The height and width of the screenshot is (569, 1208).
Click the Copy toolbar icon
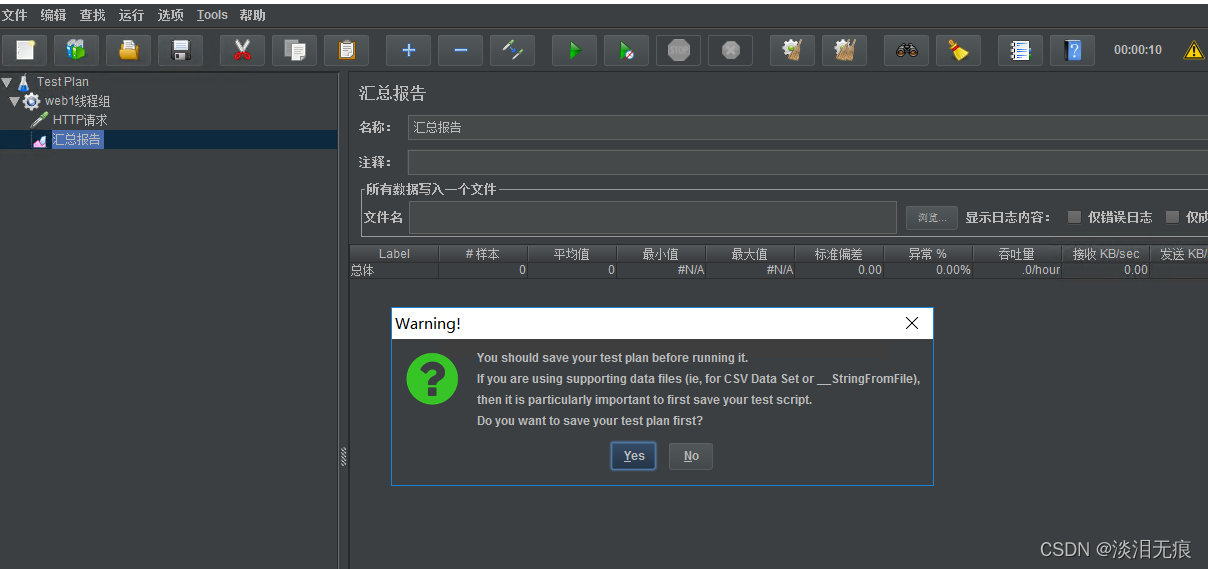tap(294, 50)
